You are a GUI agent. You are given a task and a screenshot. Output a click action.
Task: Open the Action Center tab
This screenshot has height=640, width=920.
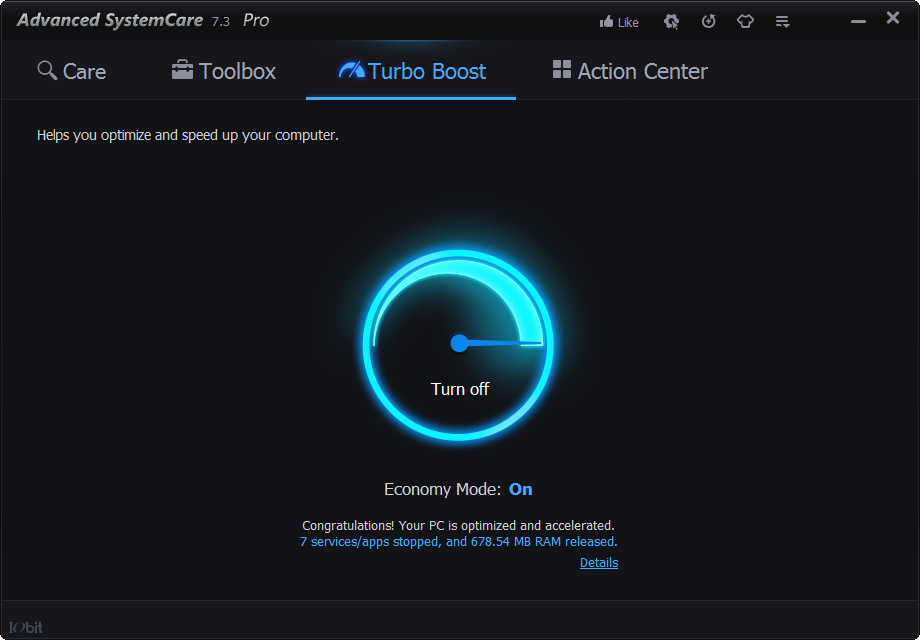pyautogui.click(x=630, y=71)
